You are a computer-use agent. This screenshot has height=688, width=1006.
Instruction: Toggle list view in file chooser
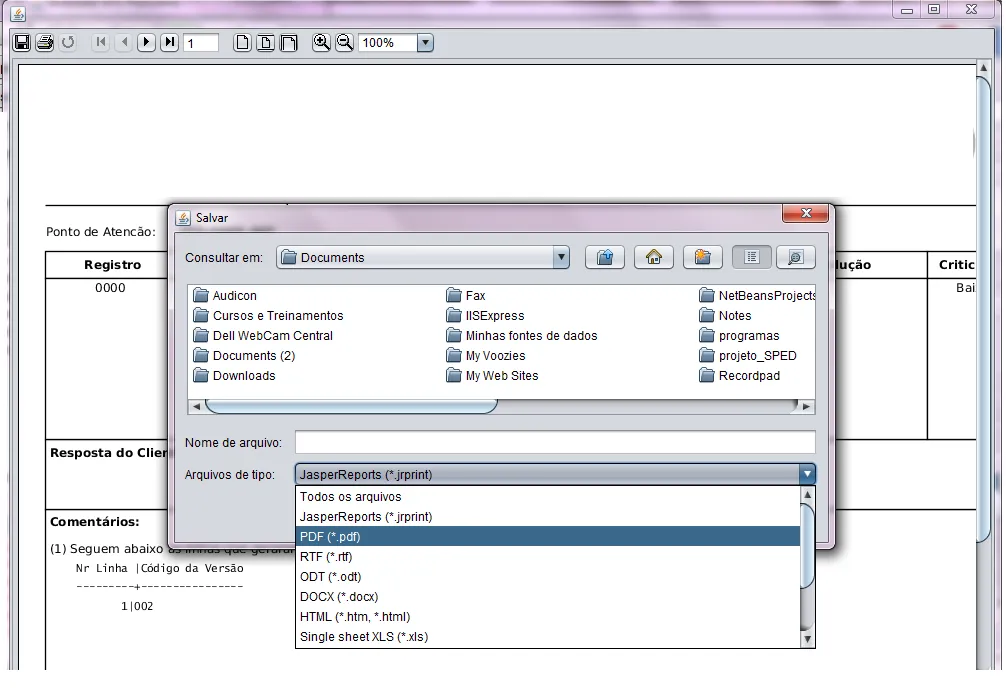point(752,257)
